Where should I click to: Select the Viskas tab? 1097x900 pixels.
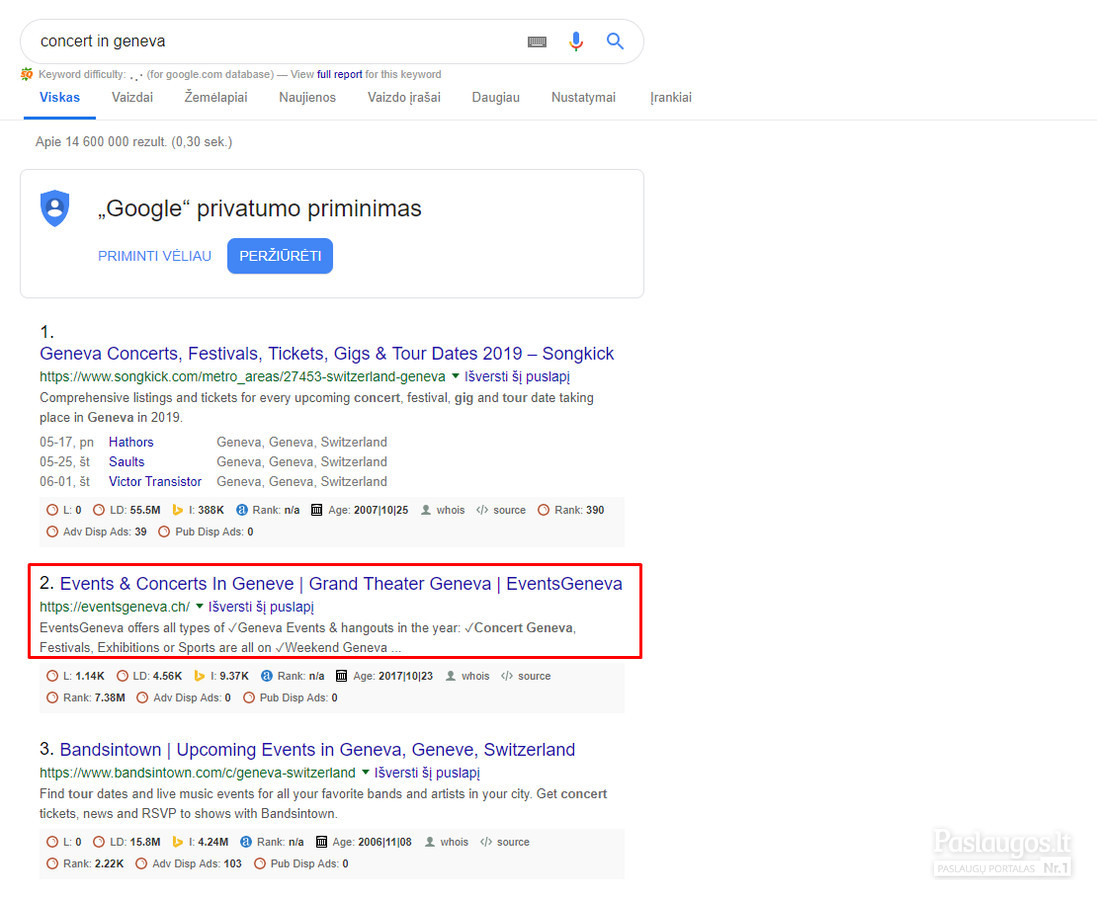point(59,97)
